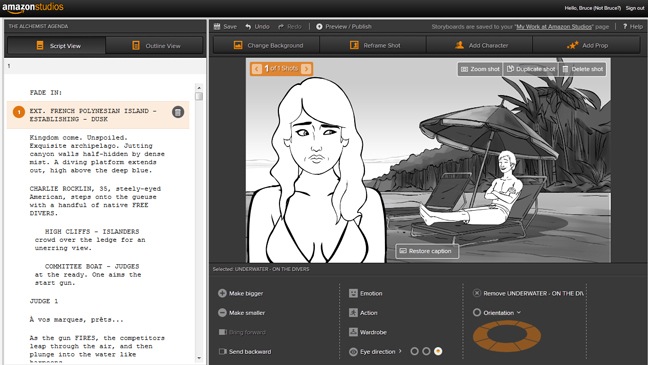The width and height of the screenshot is (648, 365).
Task: Open Action options
Action: tap(363, 313)
